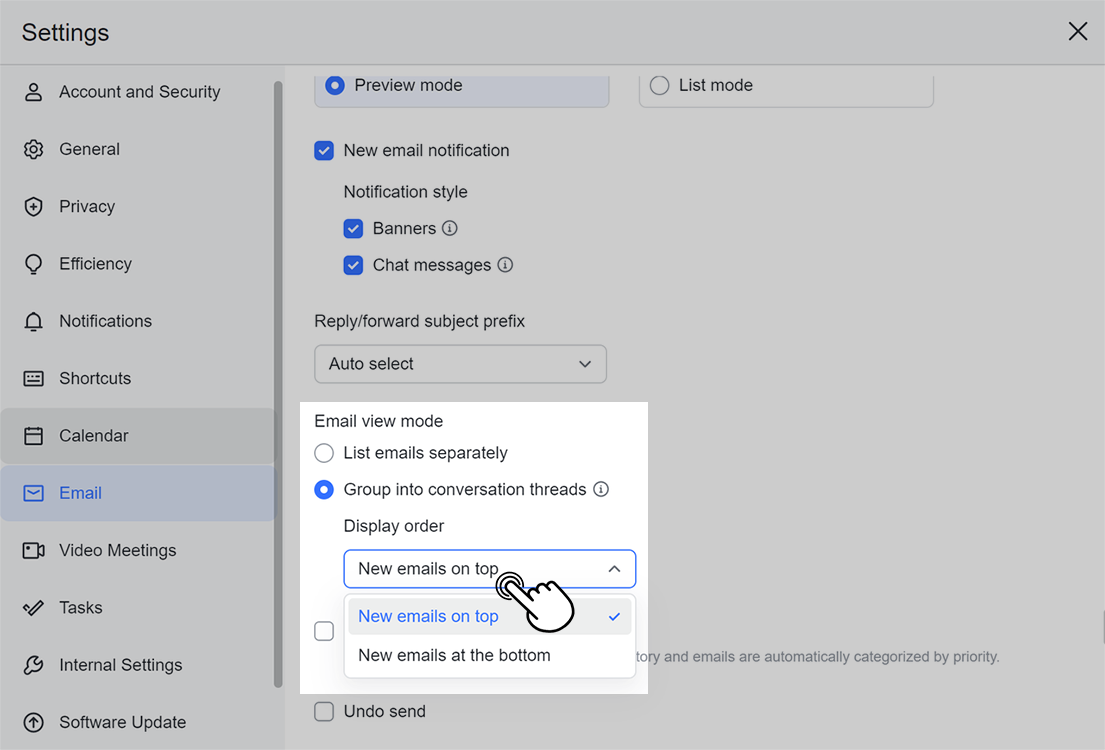Viewport: 1105px width, 750px height.
Task: Pick New emails on top option
Action: [x=490, y=617]
